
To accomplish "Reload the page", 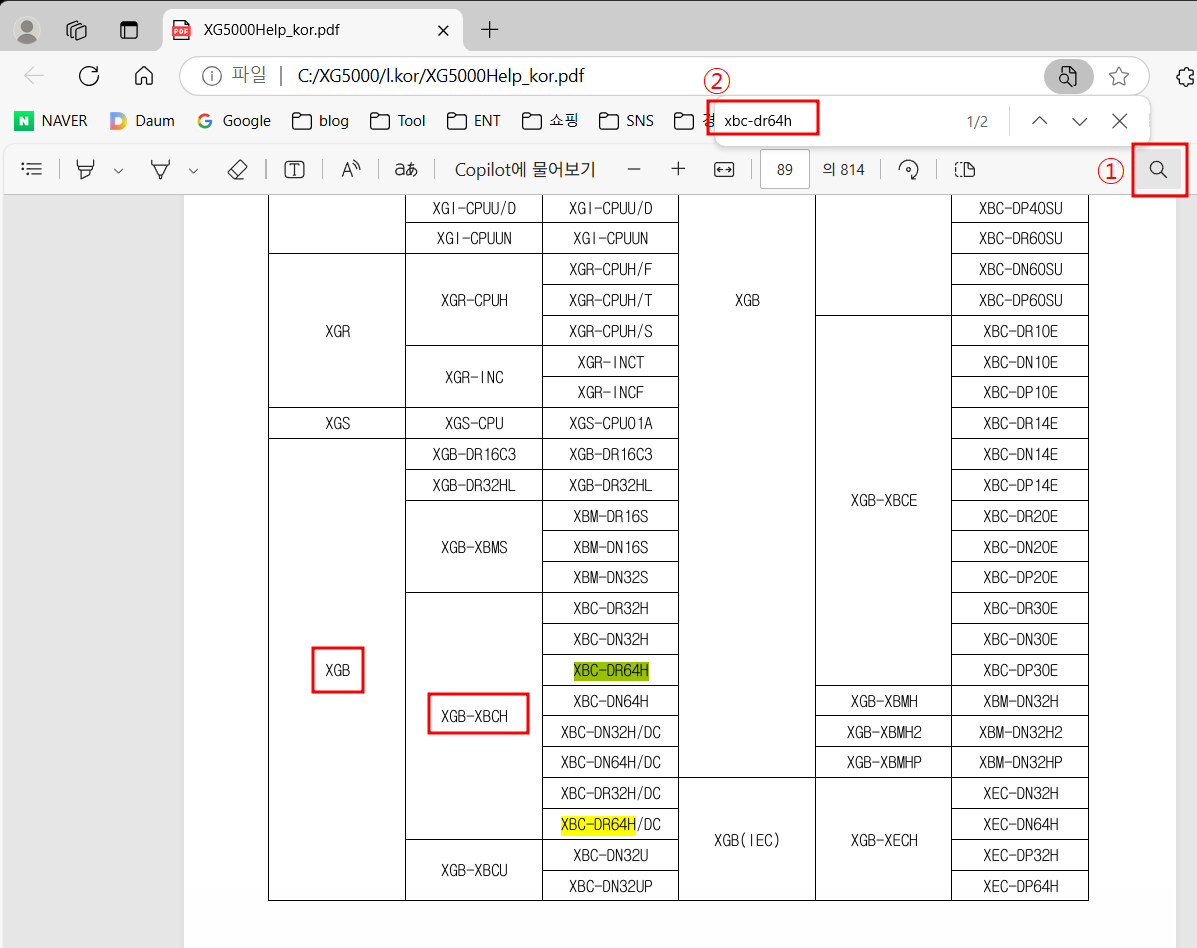I will [89, 76].
